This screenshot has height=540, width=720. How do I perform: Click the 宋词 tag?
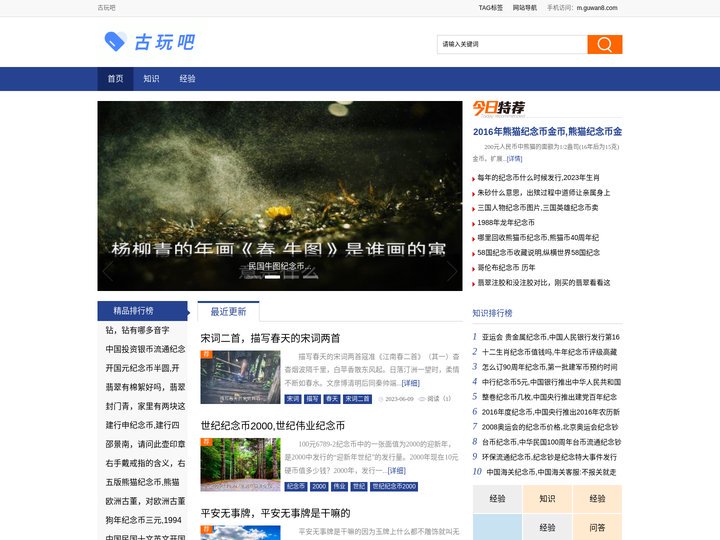pyautogui.click(x=293, y=399)
